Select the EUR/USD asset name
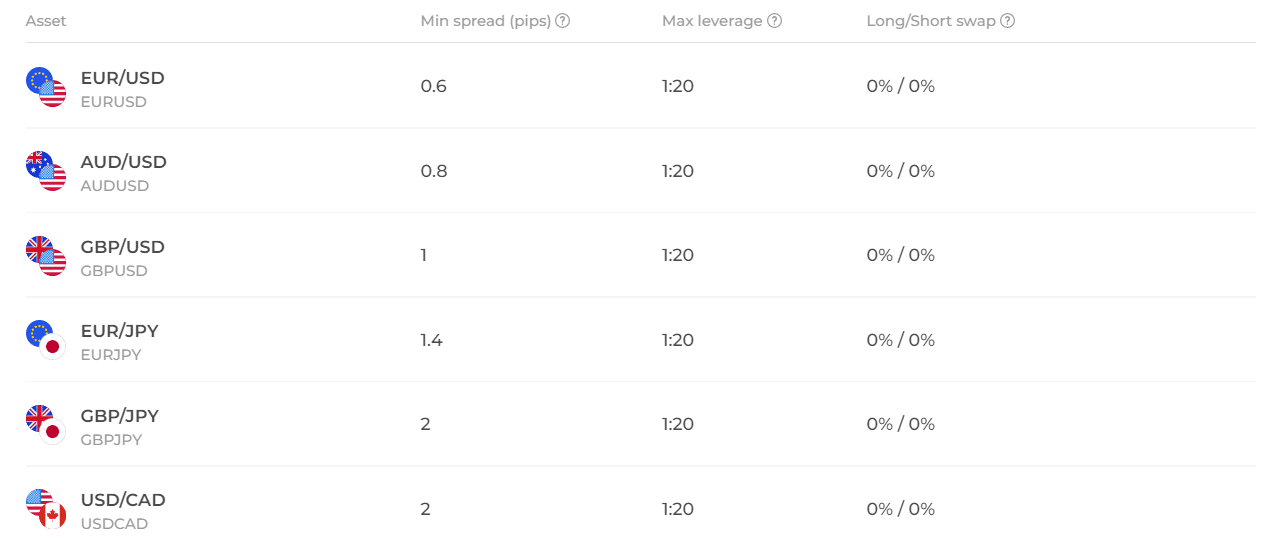The width and height of the screenshot is (1278, 542). [x=122, y=78]
